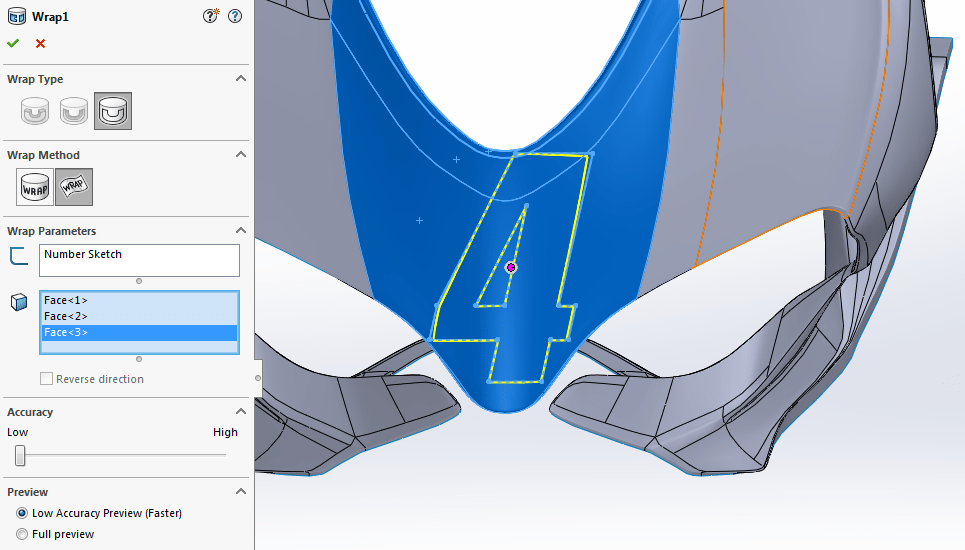Image resolution: width=965 pixels, height=550 pixels.
Task: Accept the Wrap1 feature with green checkmark
Action: point(13,43)
